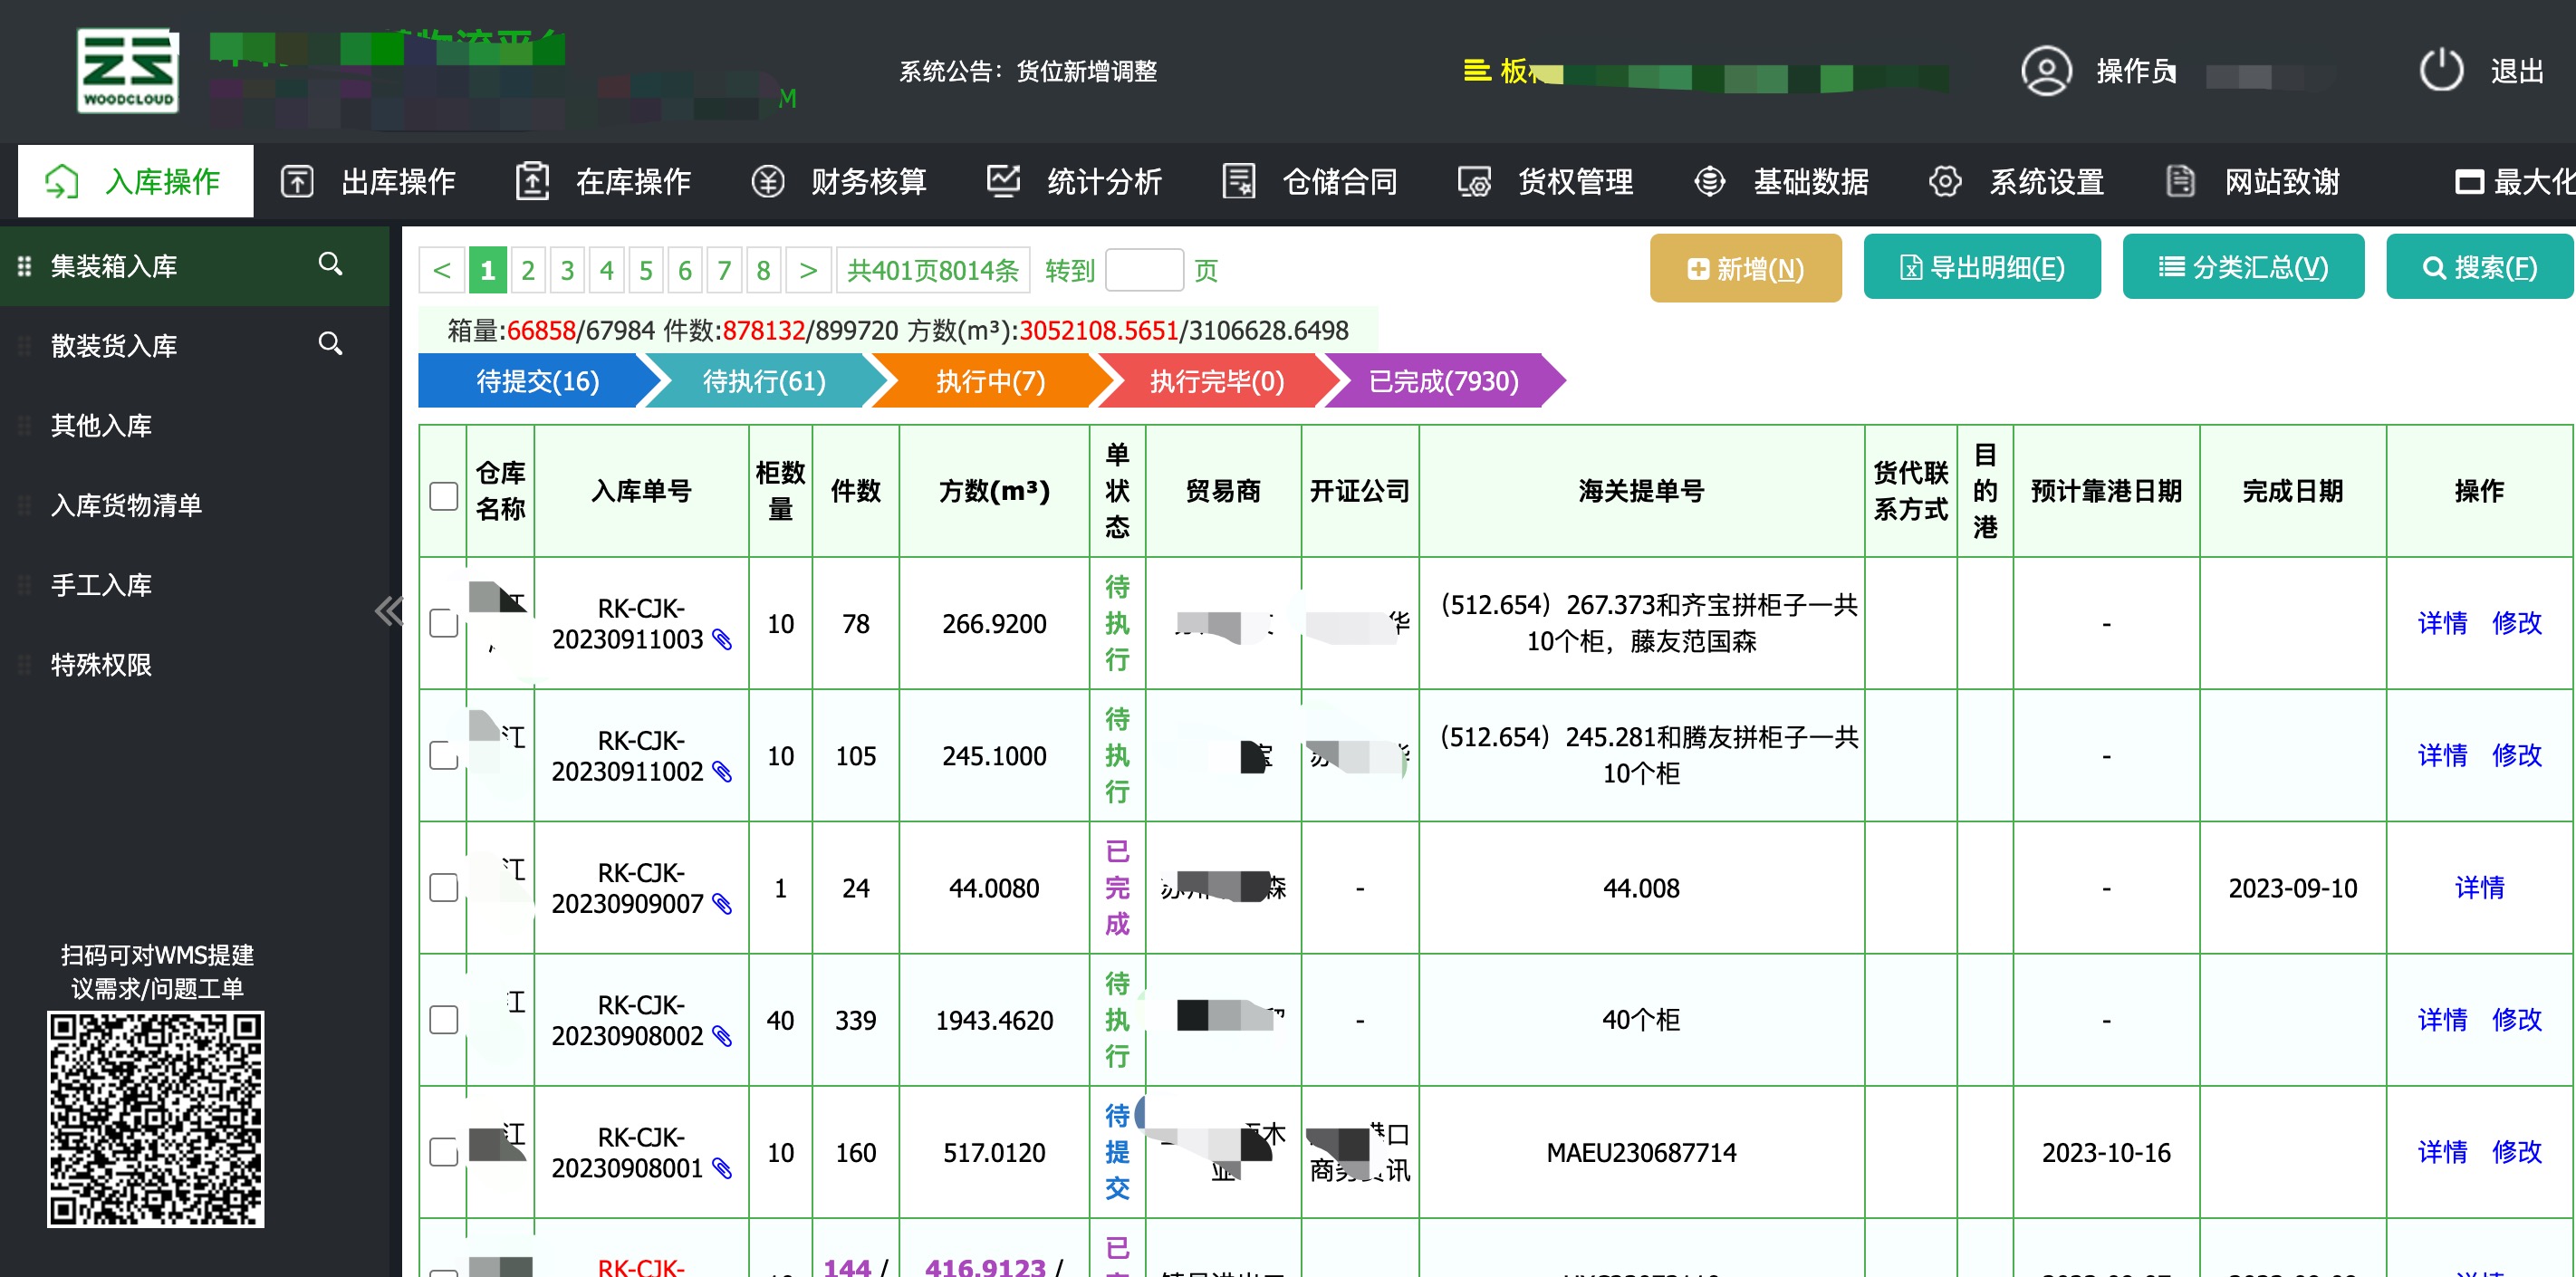Search icon beside 散装货入库 in sidebar
This screenshot has height=1277, width=2576.
coord(330,345)
